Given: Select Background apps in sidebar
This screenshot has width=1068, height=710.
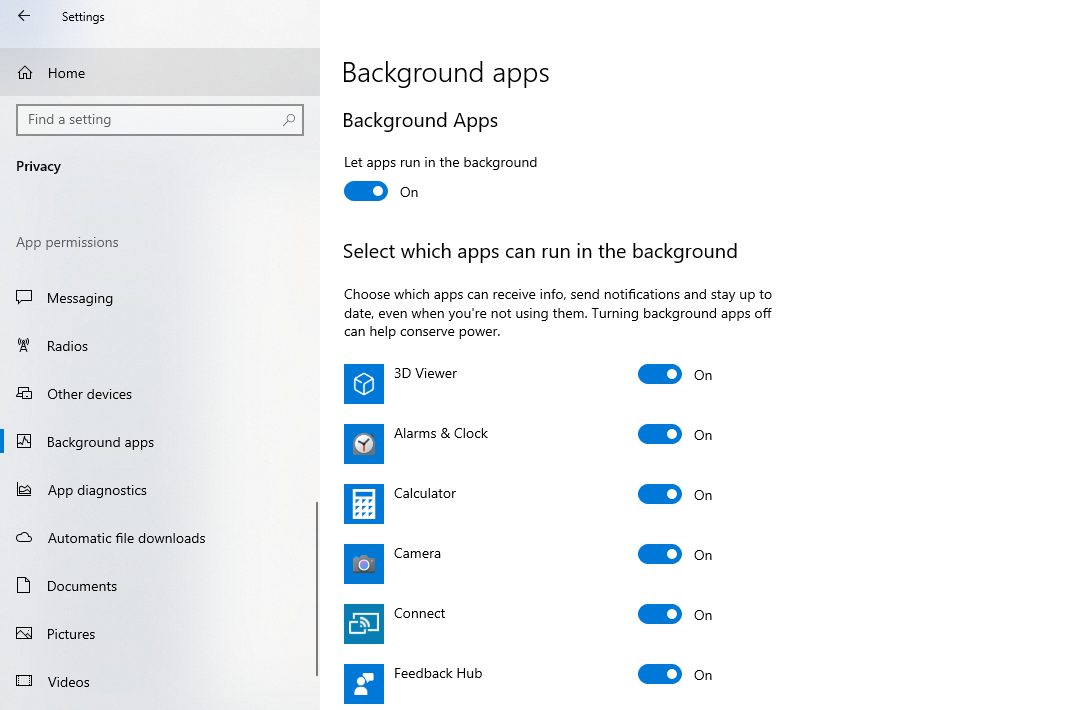Looking at the screenshot, I should tap(159, 442).
